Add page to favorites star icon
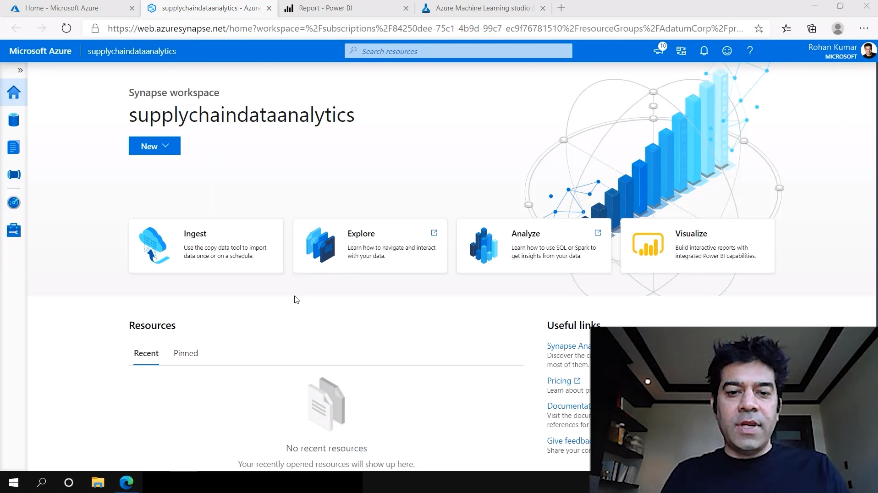The image size is (878, 493). point(758,28)
